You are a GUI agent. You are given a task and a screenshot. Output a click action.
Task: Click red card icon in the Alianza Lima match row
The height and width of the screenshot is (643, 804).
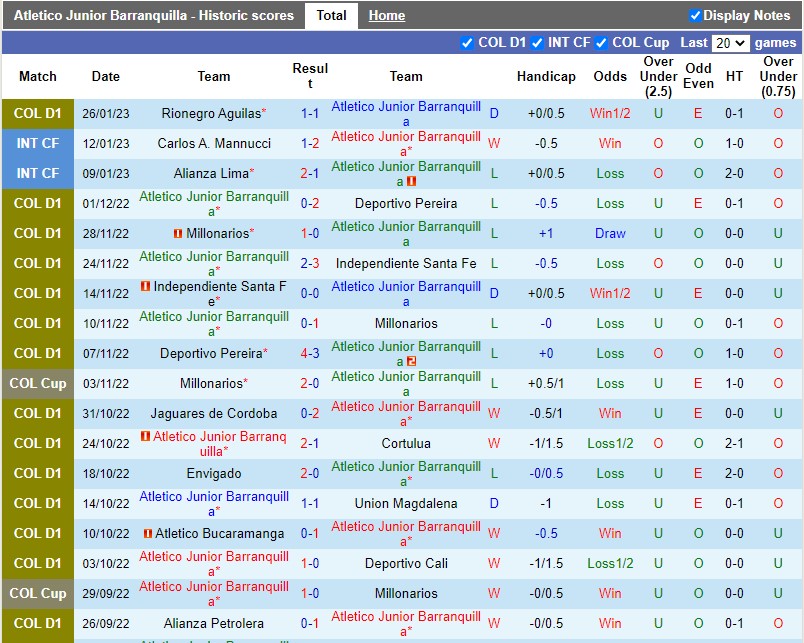411,180
